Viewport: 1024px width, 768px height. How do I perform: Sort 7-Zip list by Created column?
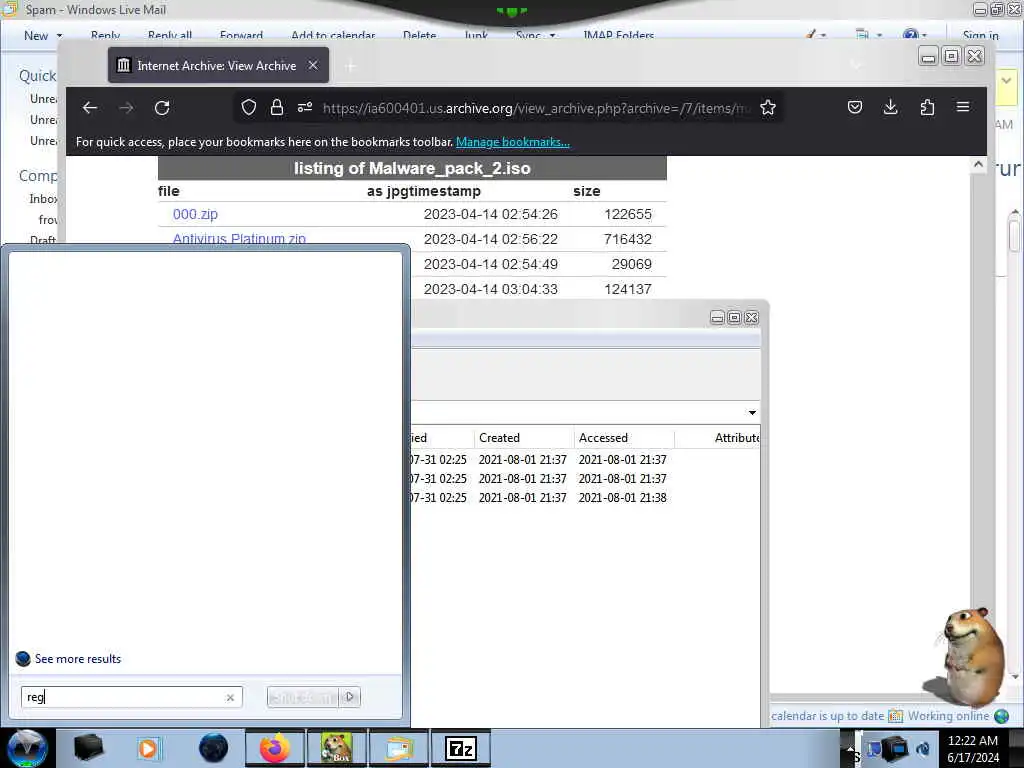point(524,438)
